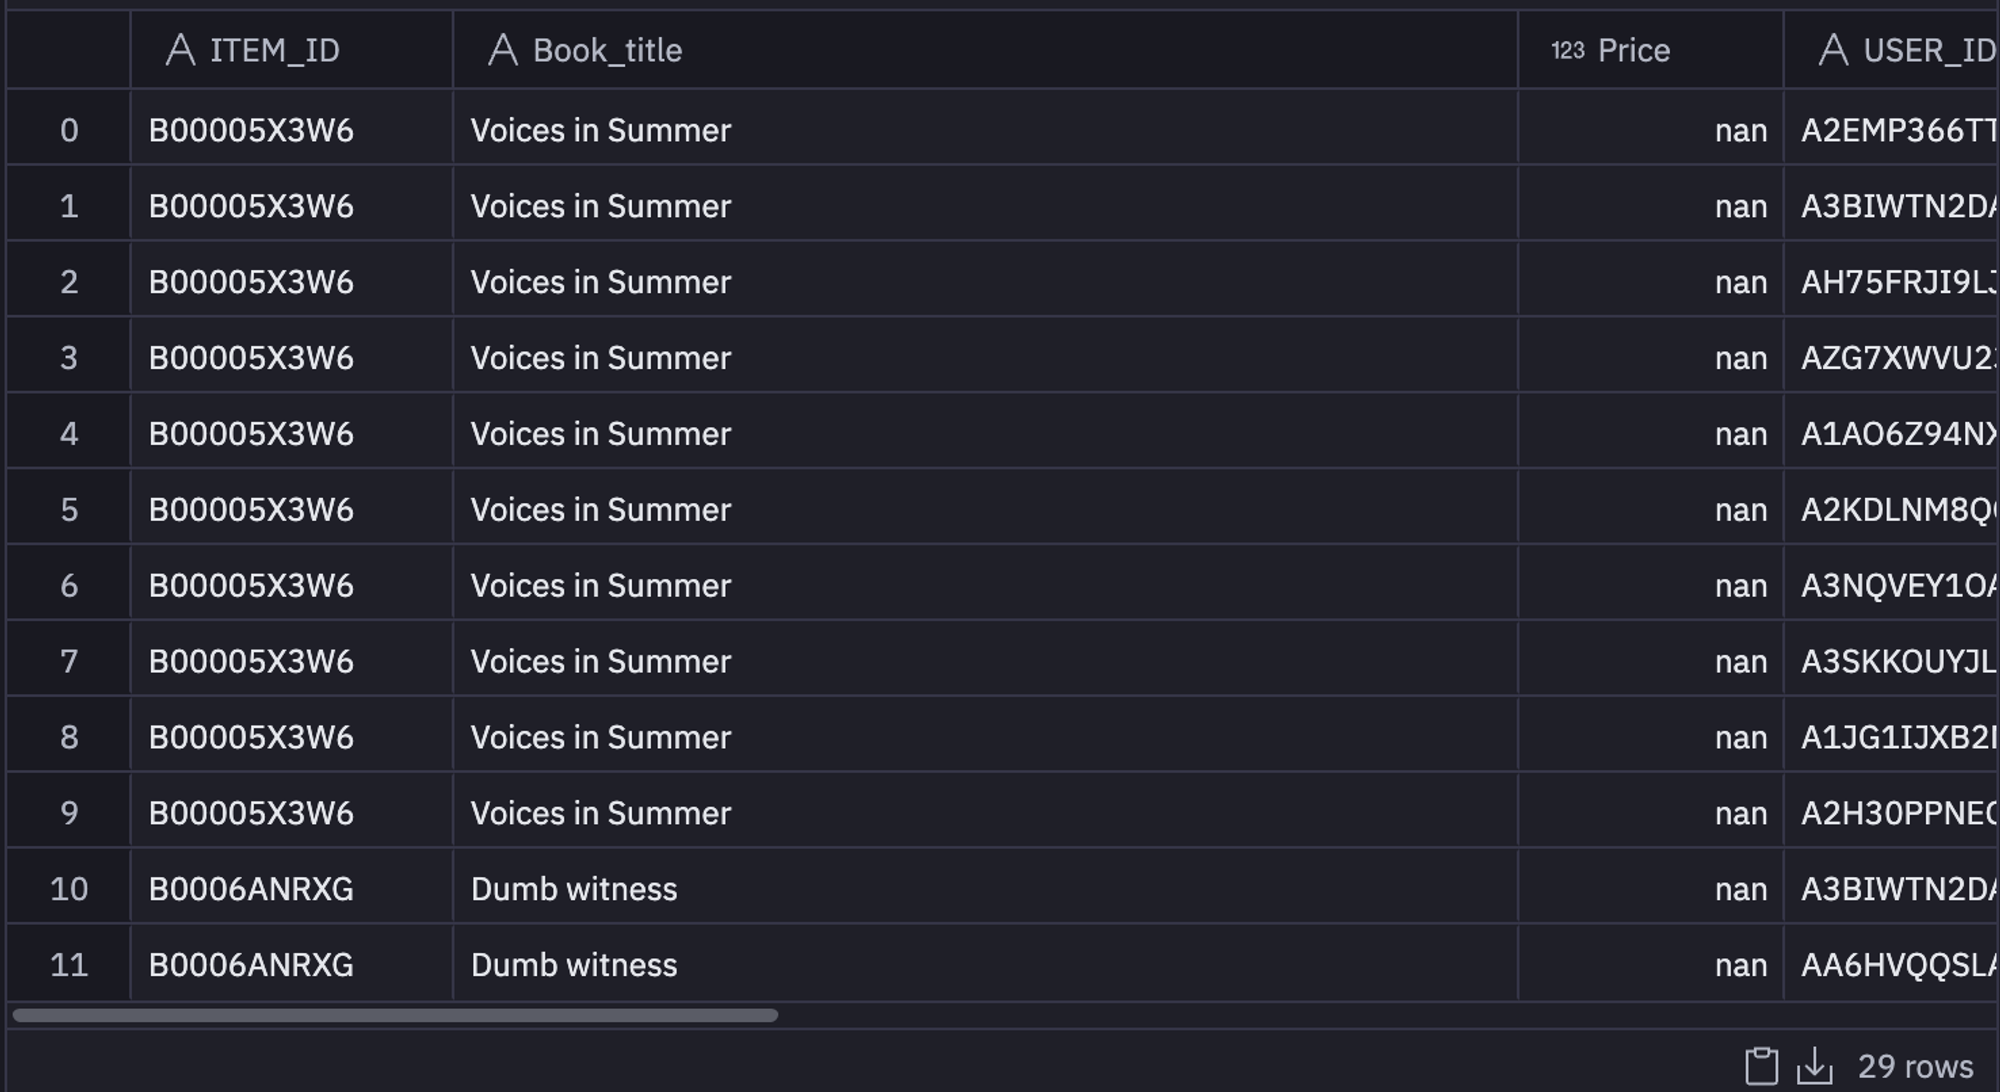Click the USER_ID column header
The width and height of the screenshot is (2000, 1092).
click(1892, 50)
